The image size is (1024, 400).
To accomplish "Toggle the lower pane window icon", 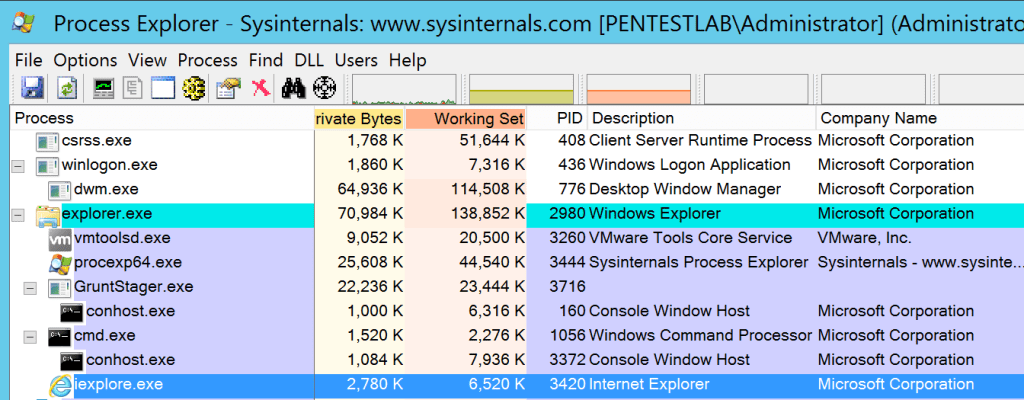I will [x=162, y=89].
